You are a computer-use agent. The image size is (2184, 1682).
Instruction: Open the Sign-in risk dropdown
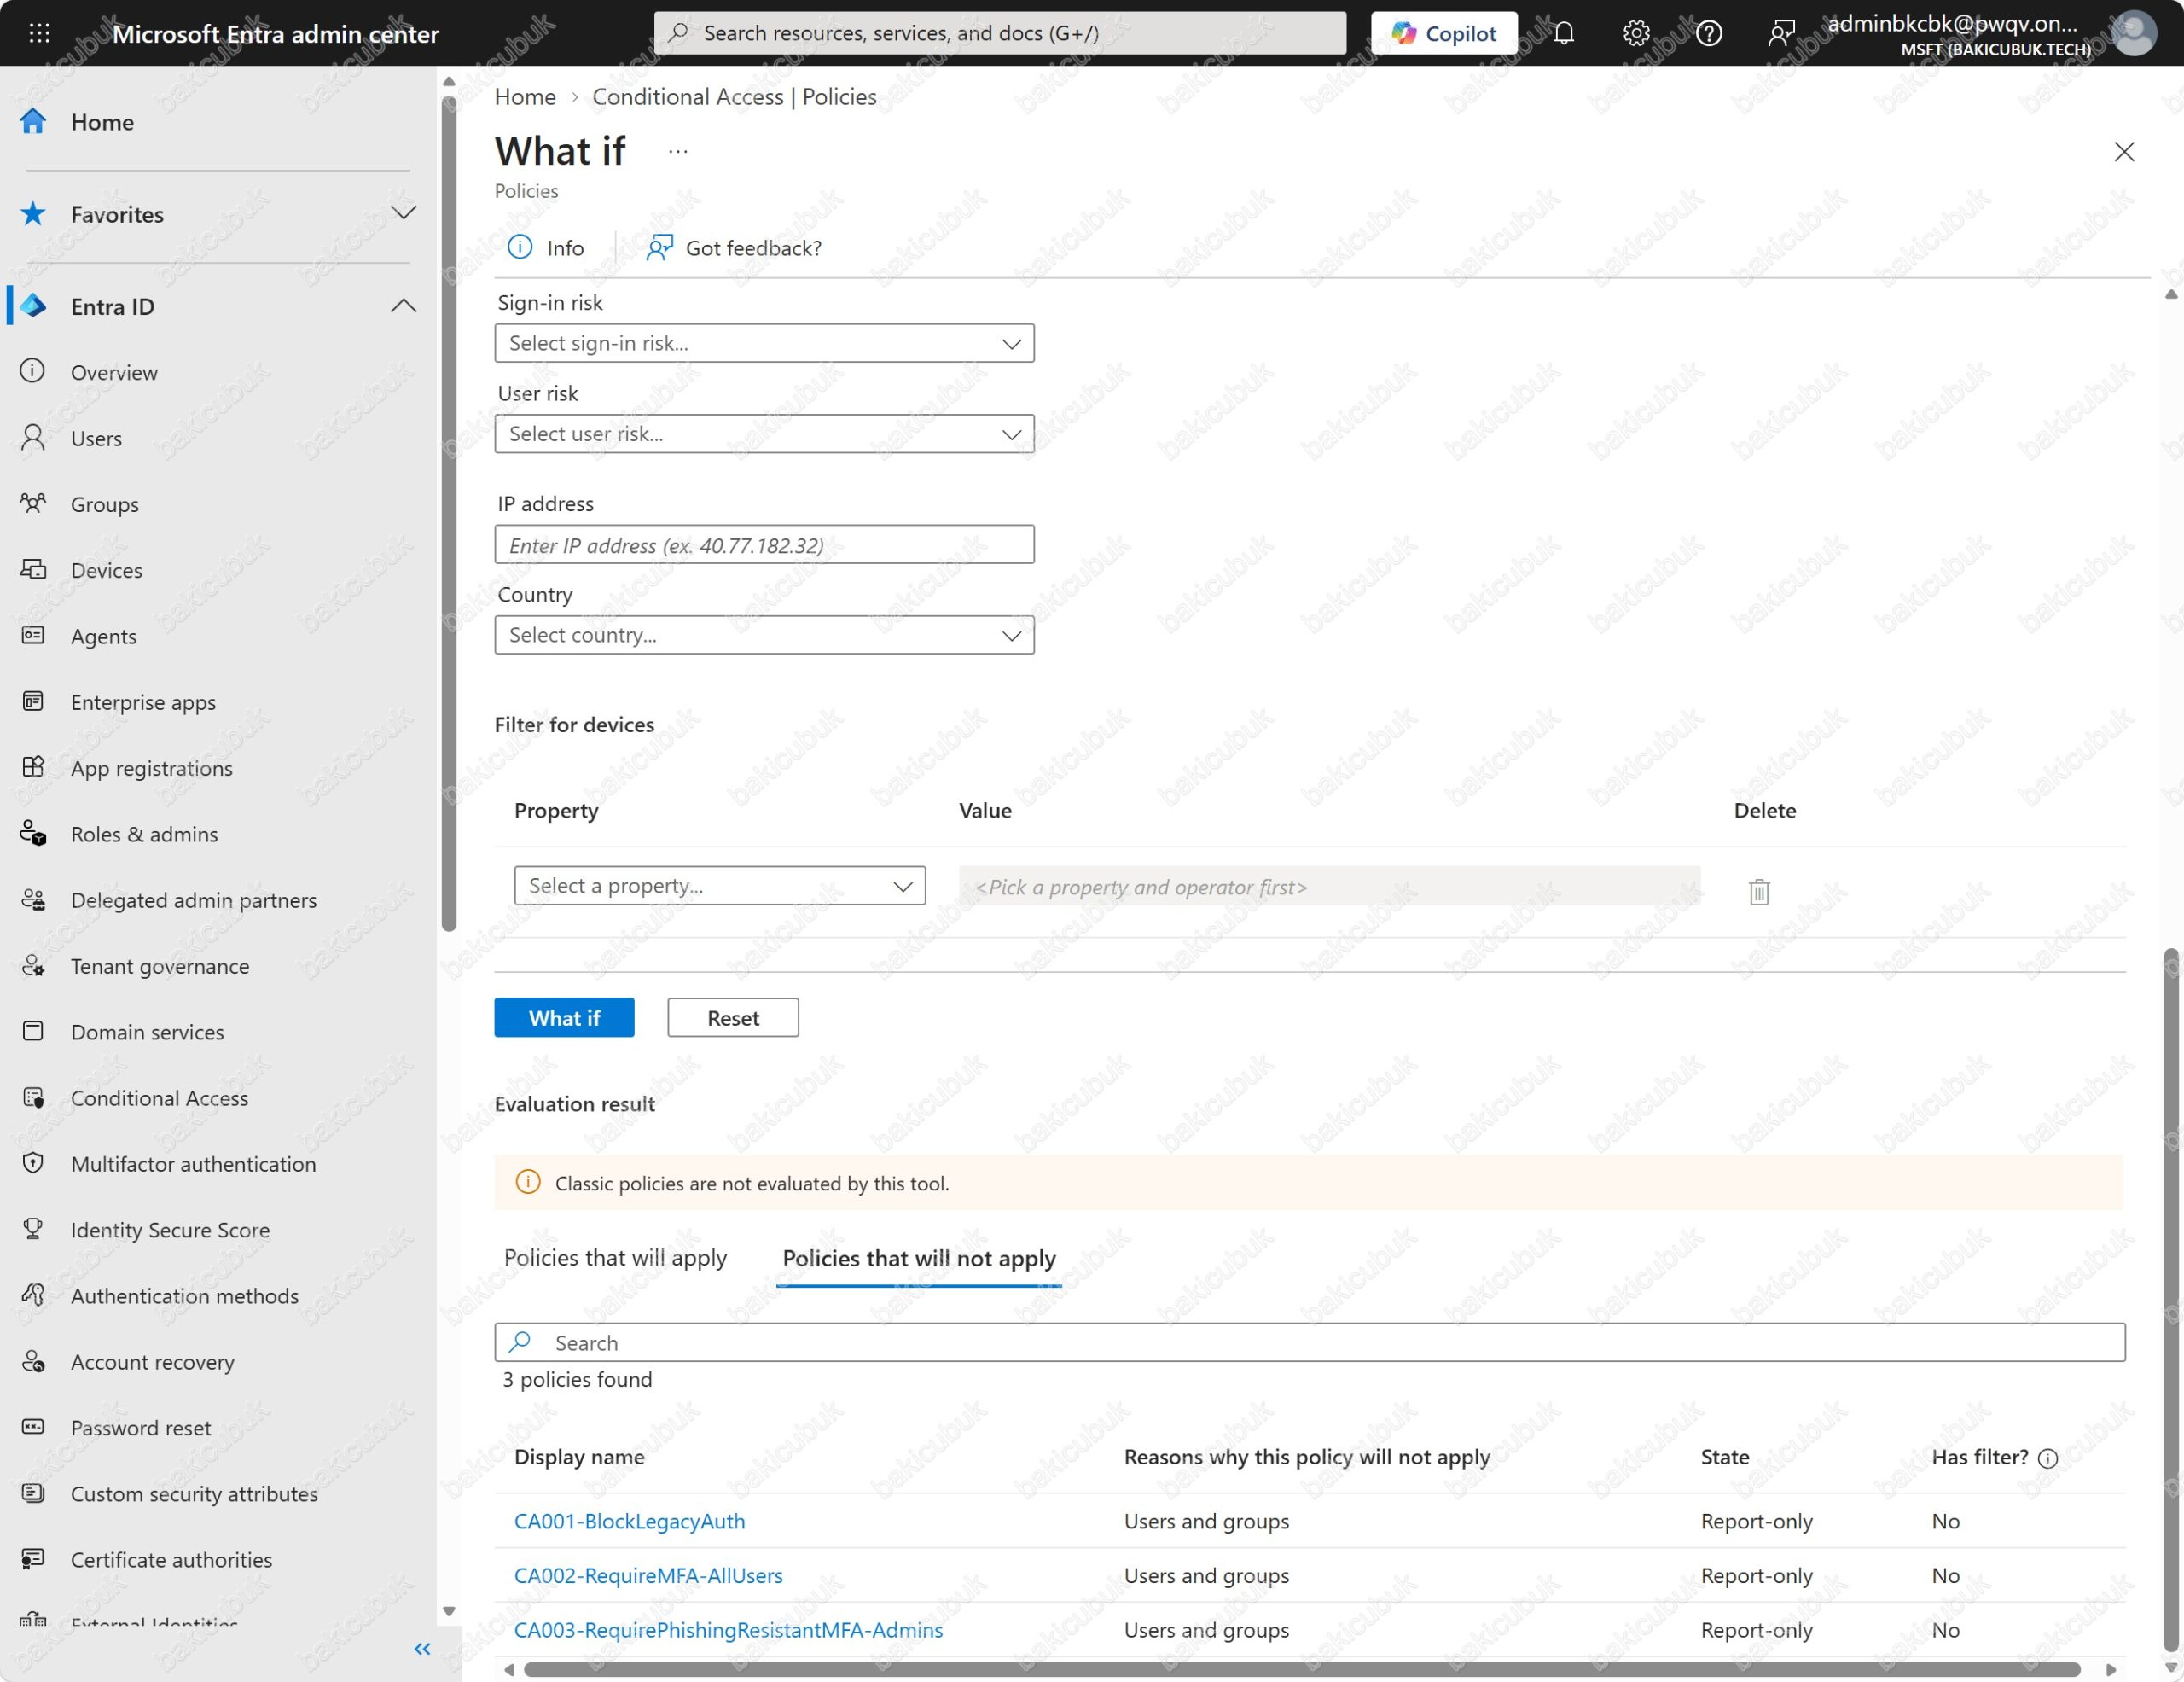(764, 343)
